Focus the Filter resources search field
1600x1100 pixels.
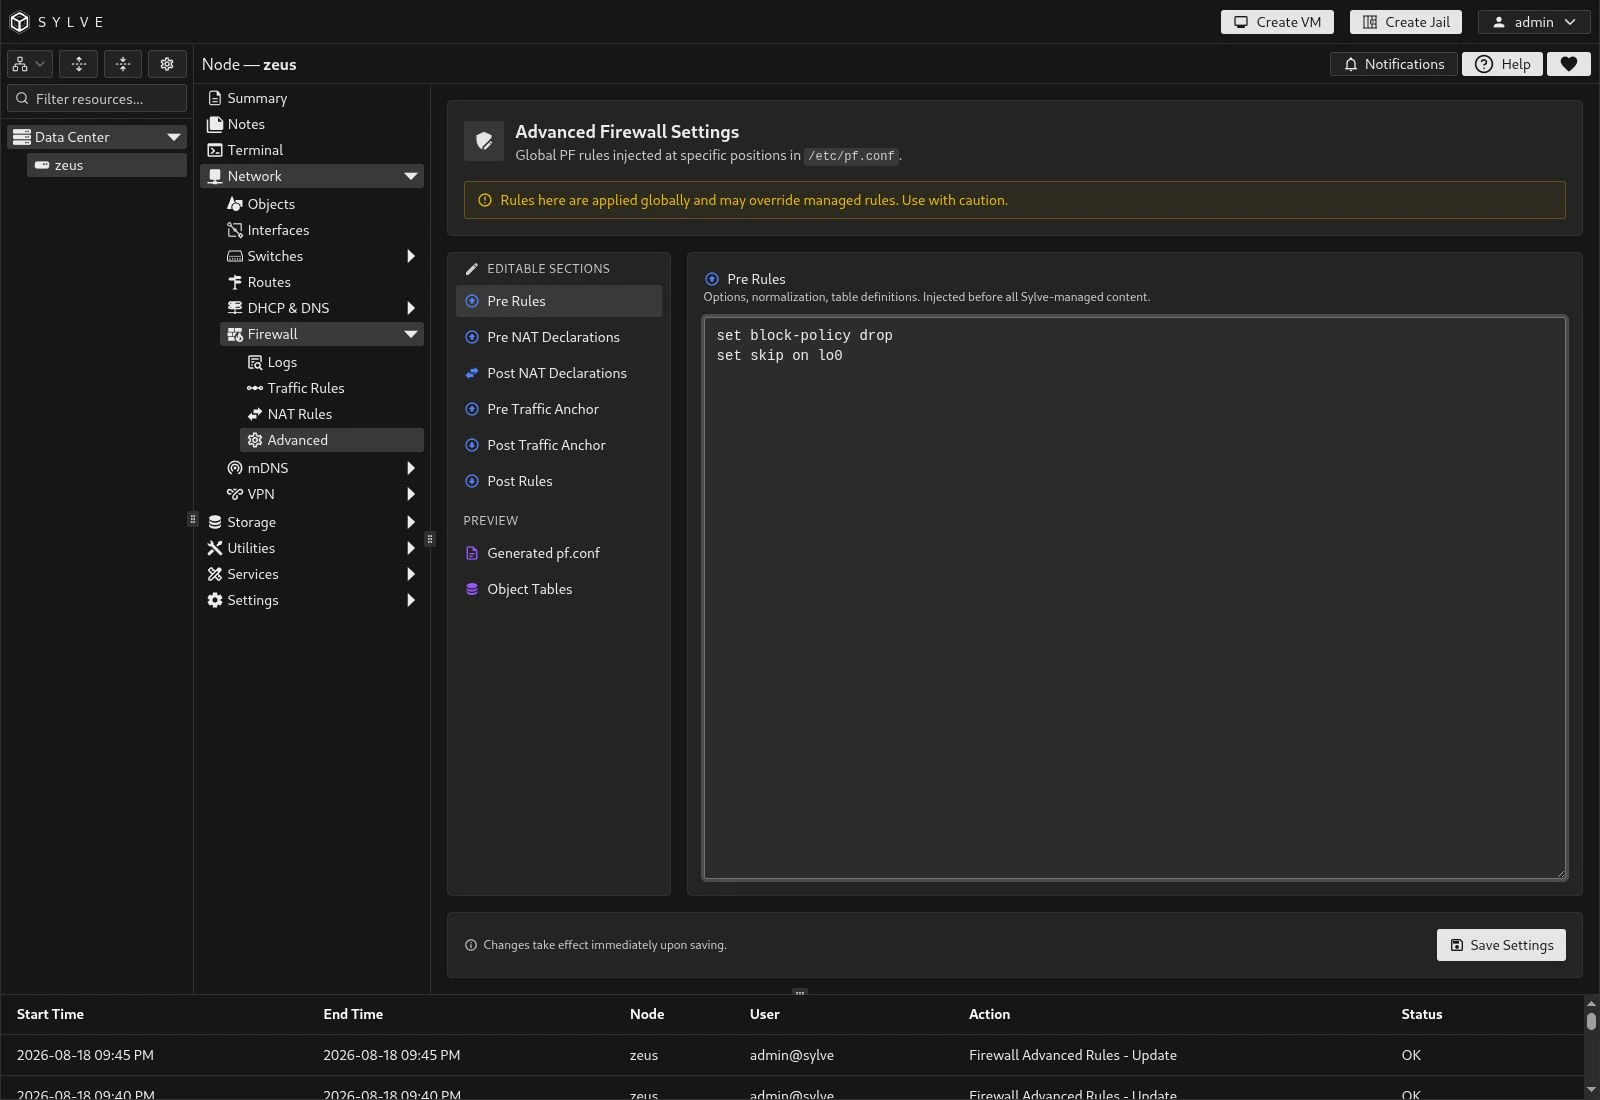(97, 98)
